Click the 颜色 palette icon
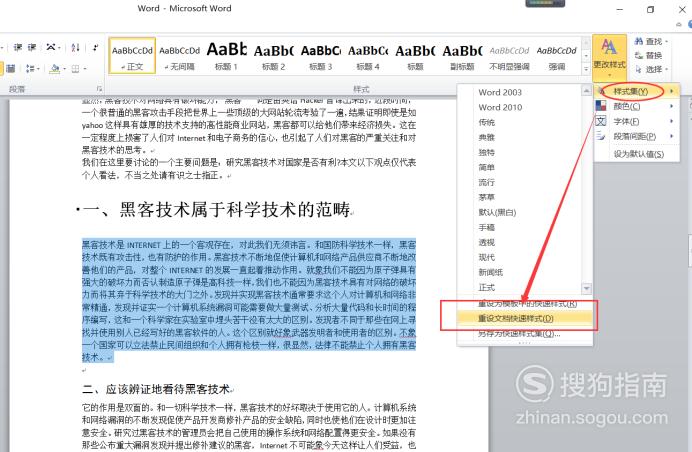Viewport: 692px width, 452px height. pyautogui.click(x=601, y=106)
